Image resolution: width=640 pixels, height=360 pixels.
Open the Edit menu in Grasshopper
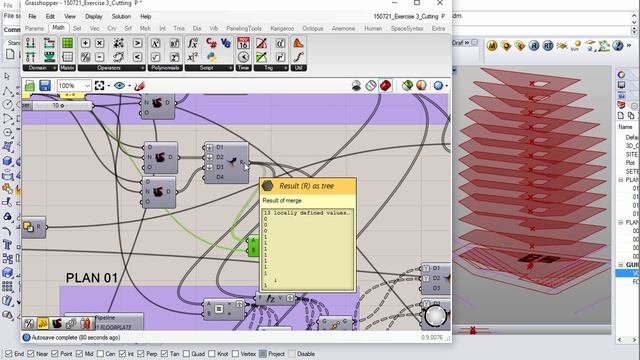click(x=50, y=16)
